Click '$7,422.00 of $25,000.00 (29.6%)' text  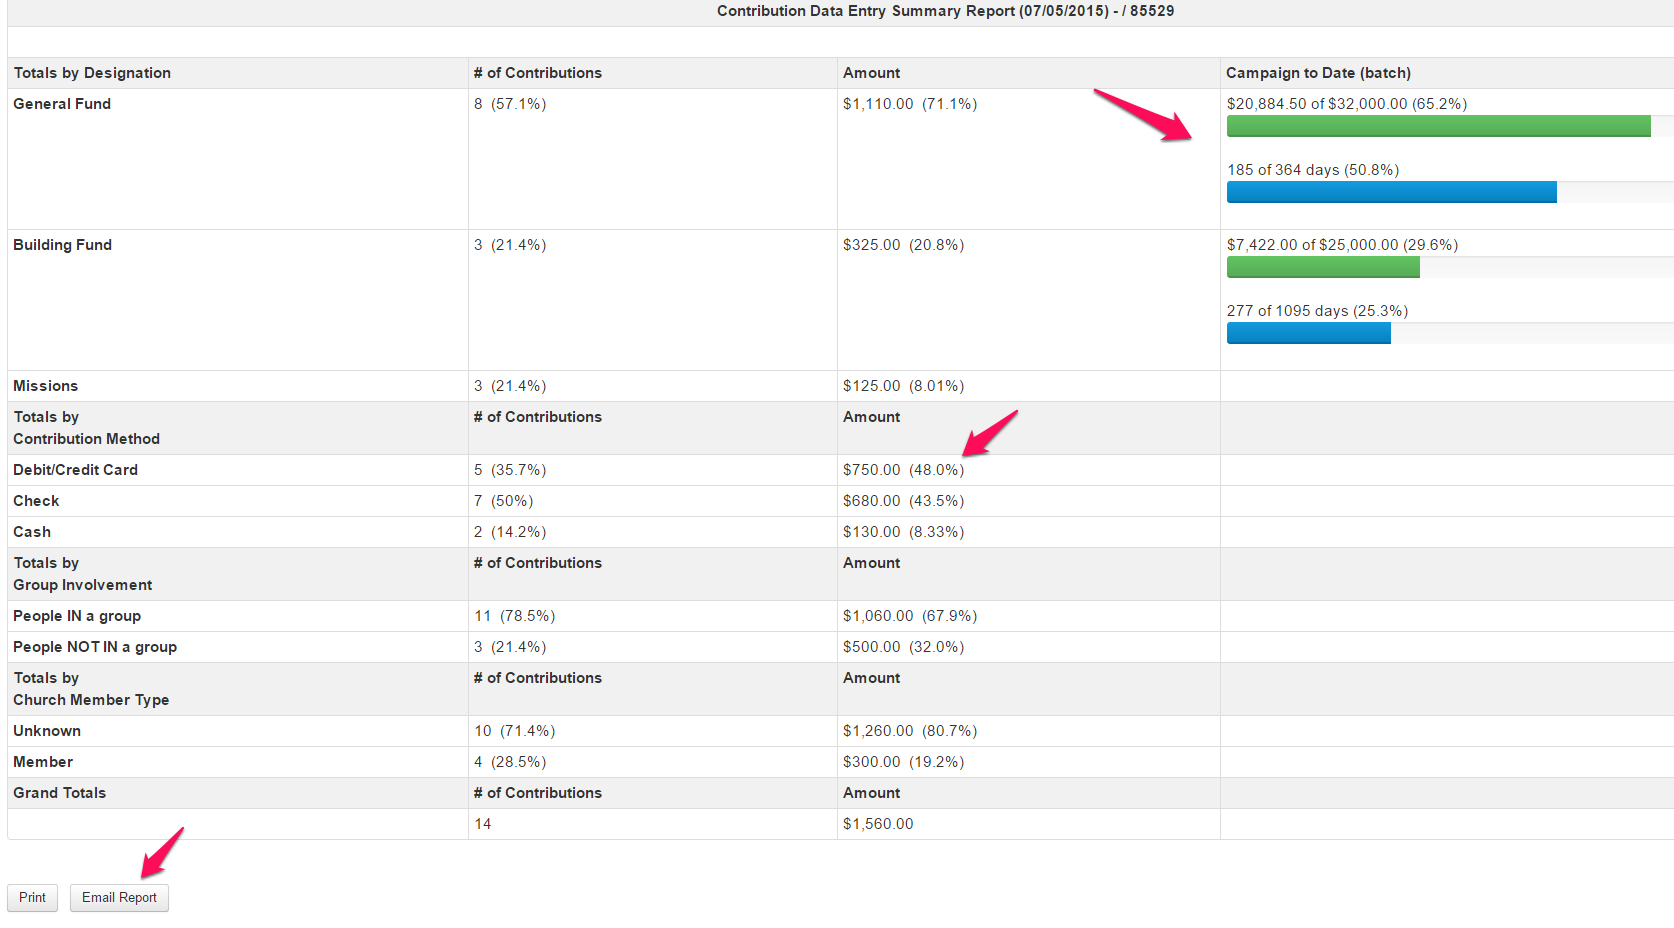tap(1342, 245)
